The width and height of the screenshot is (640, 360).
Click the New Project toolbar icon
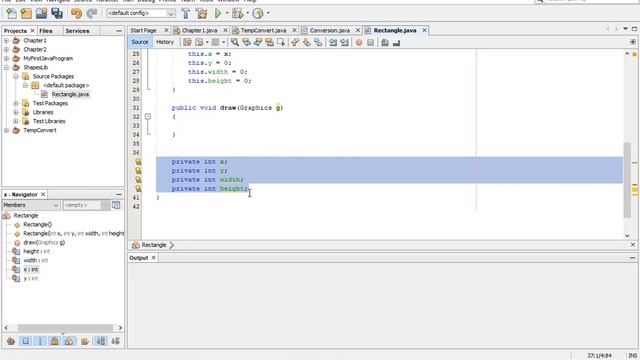point(26,13)
